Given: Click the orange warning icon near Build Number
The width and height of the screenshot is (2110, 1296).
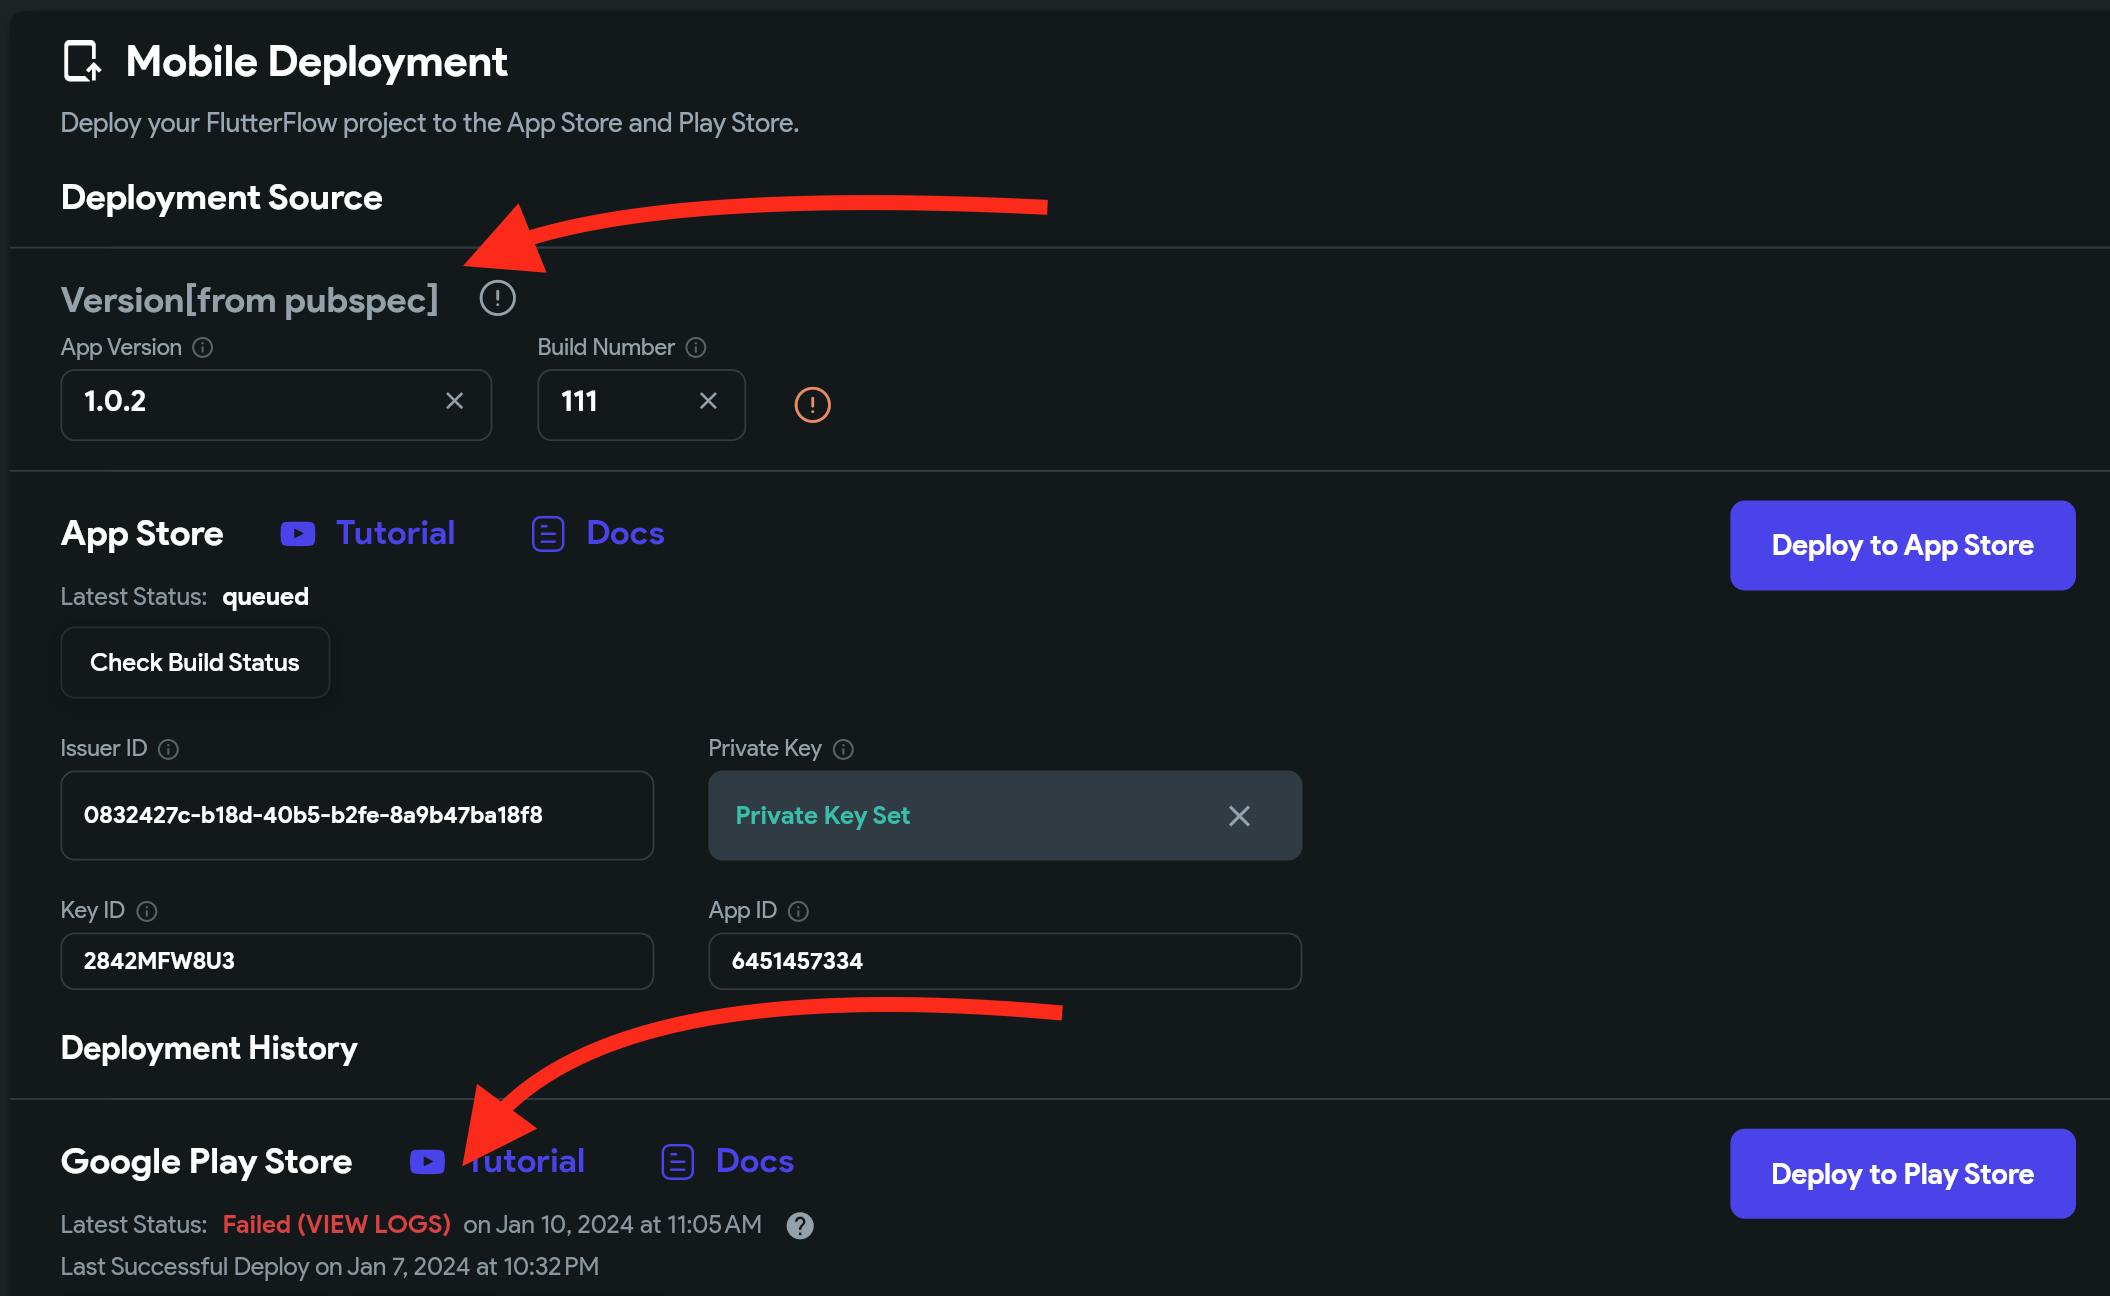Looking at the screenshot, I should point(812,405).
